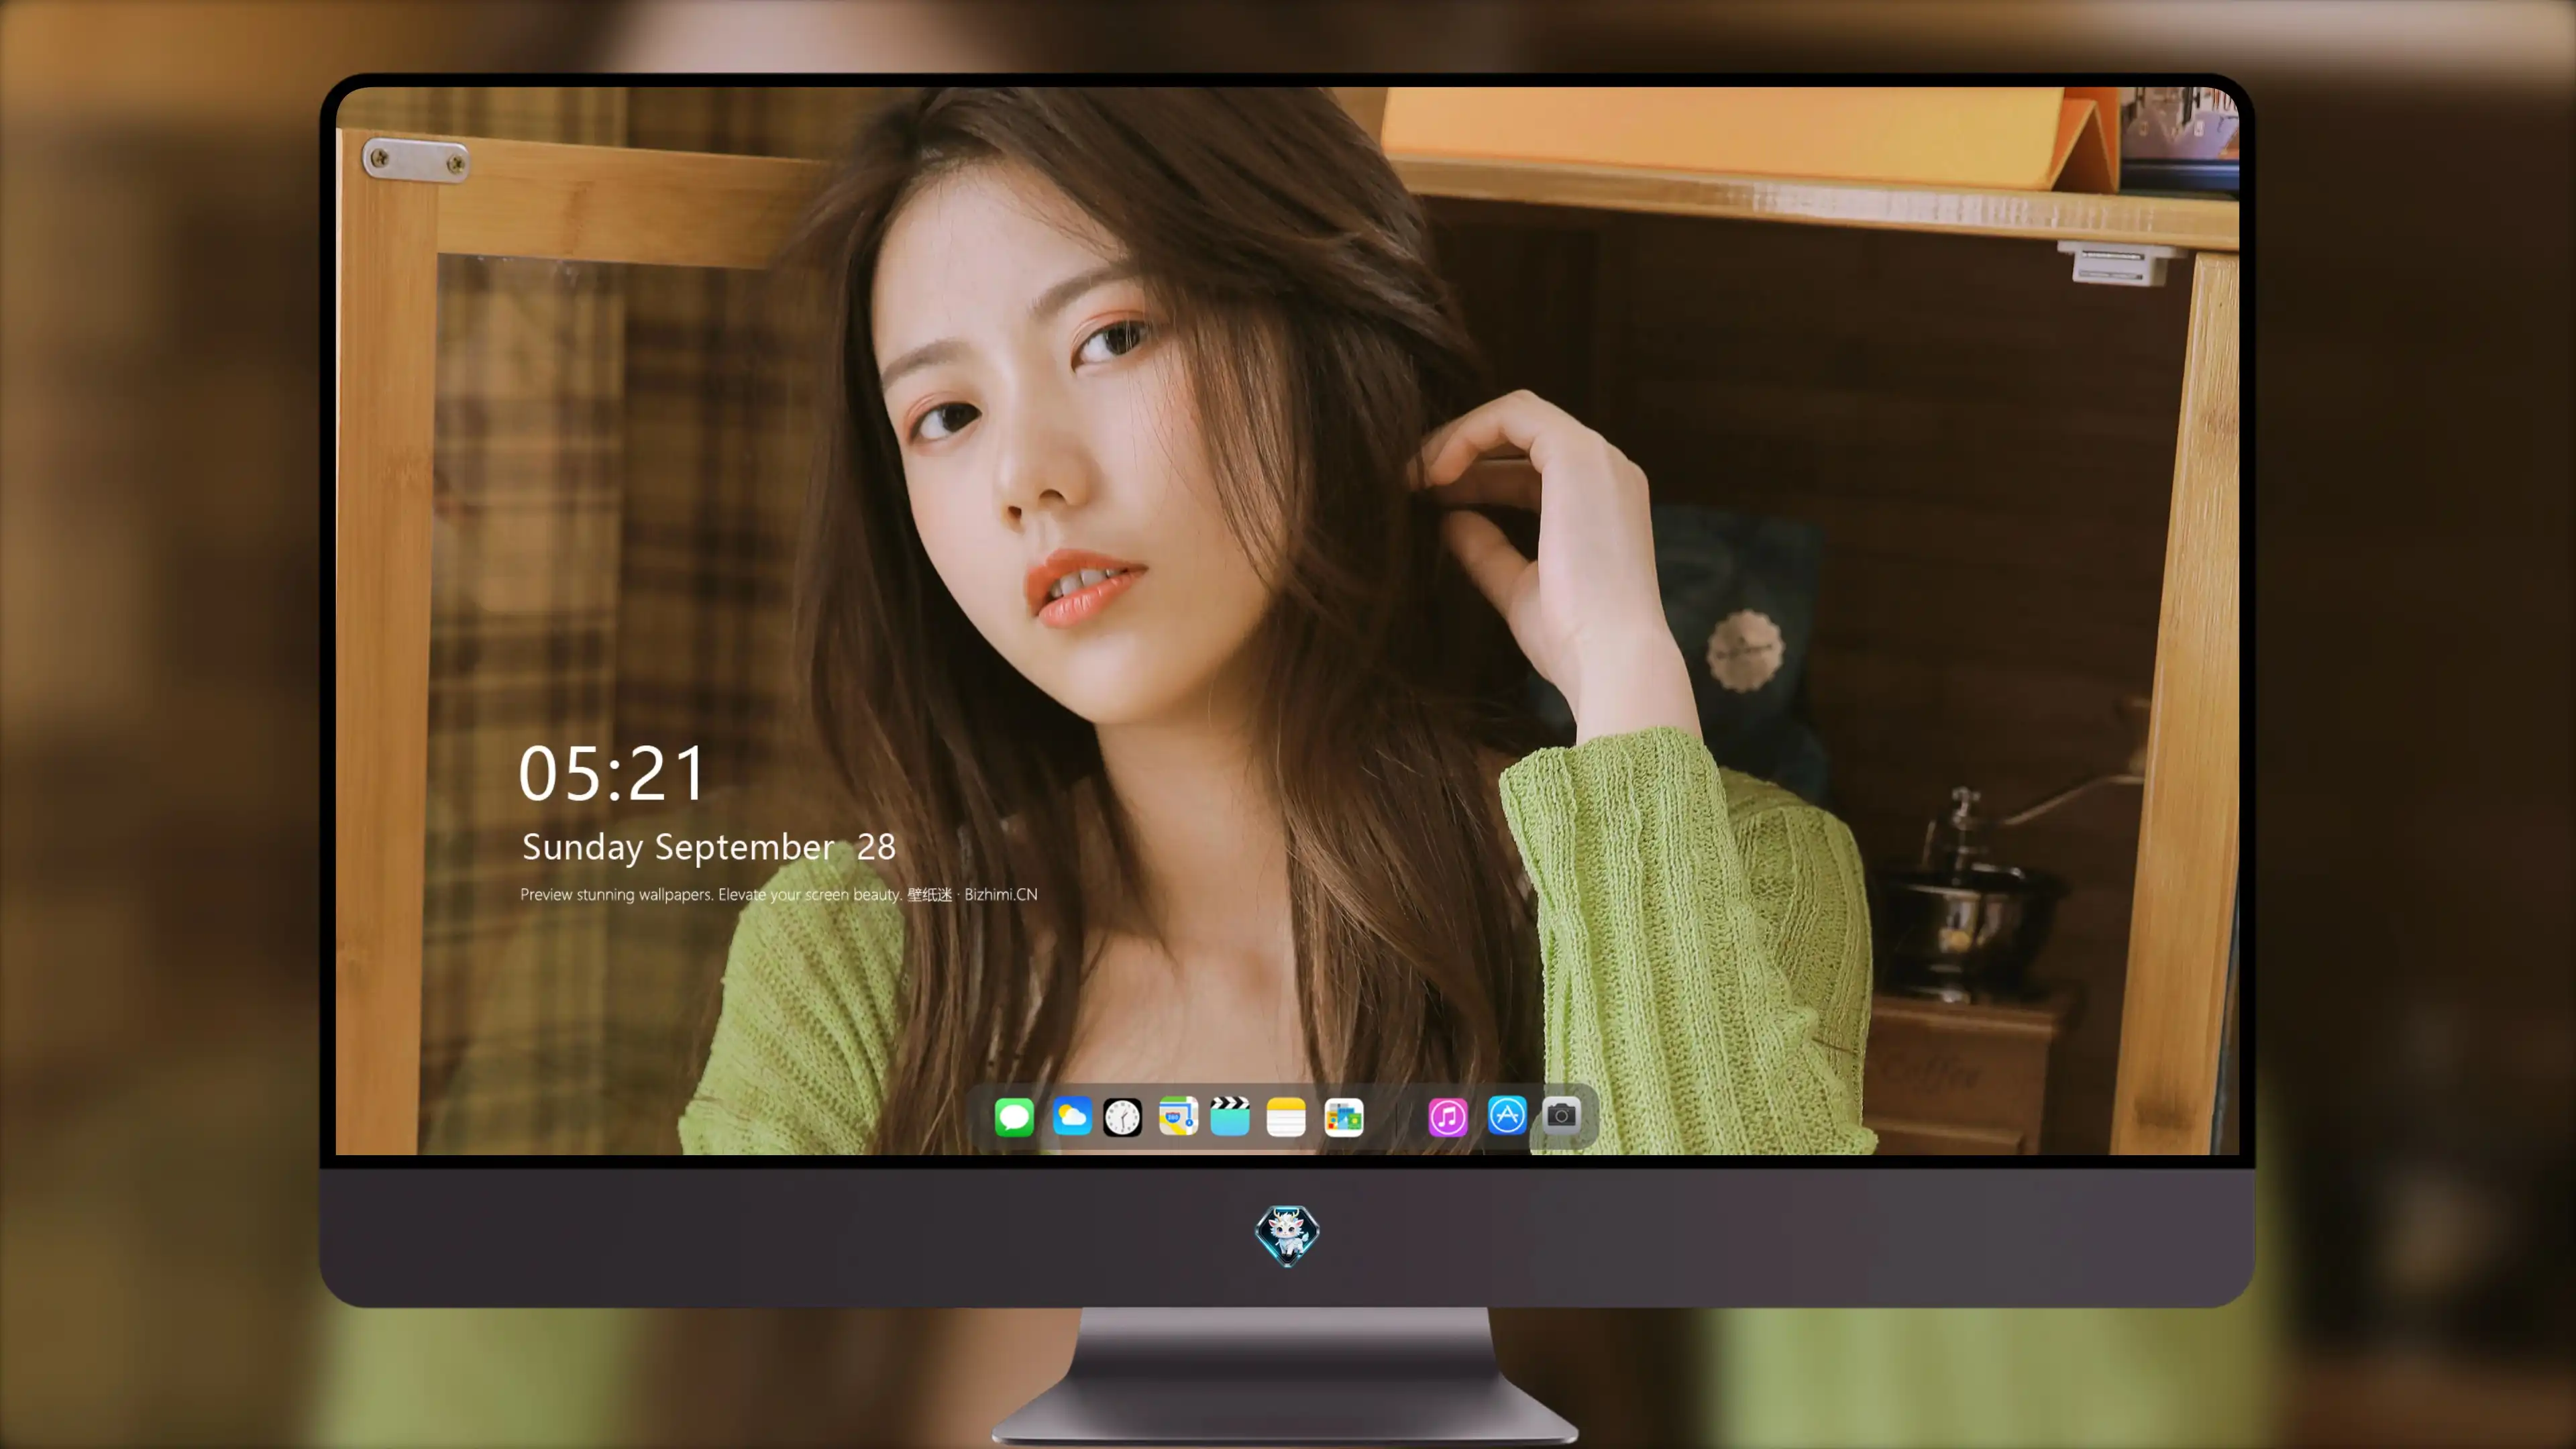2576x1449 pixels.
Task: Launch the Videos clapperboard app
Action: pyautogui.click(x=1230, y=1116)
